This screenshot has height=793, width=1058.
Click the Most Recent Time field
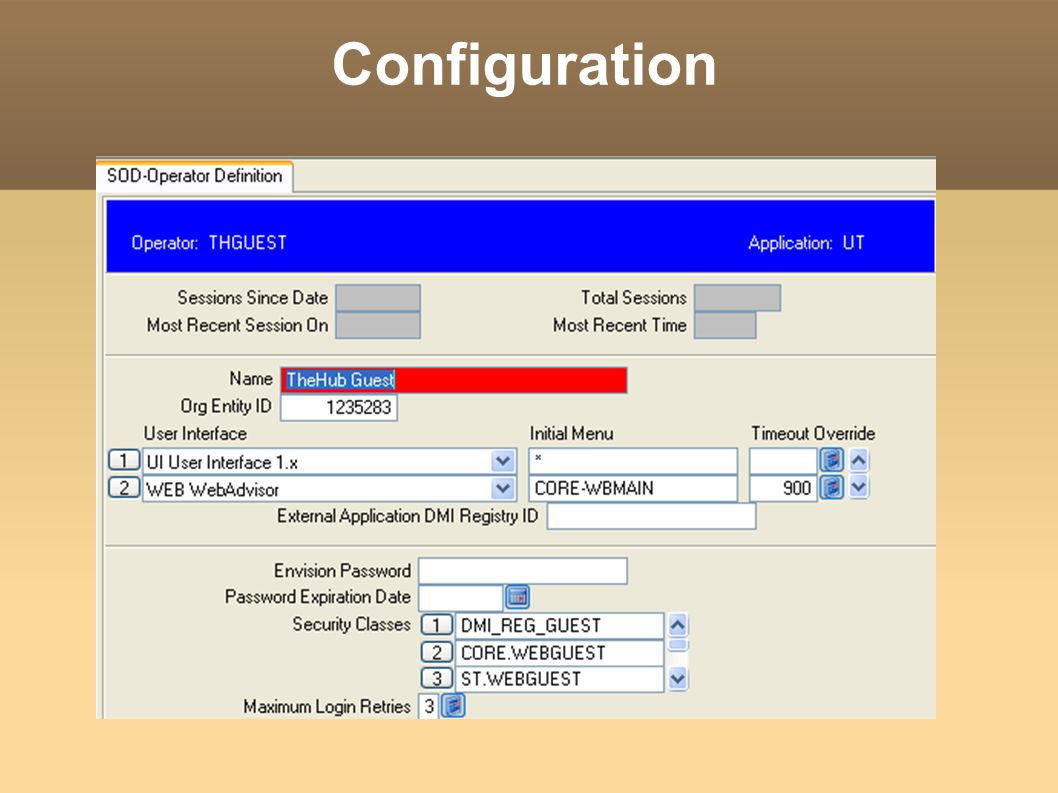(x=725, y=325)
